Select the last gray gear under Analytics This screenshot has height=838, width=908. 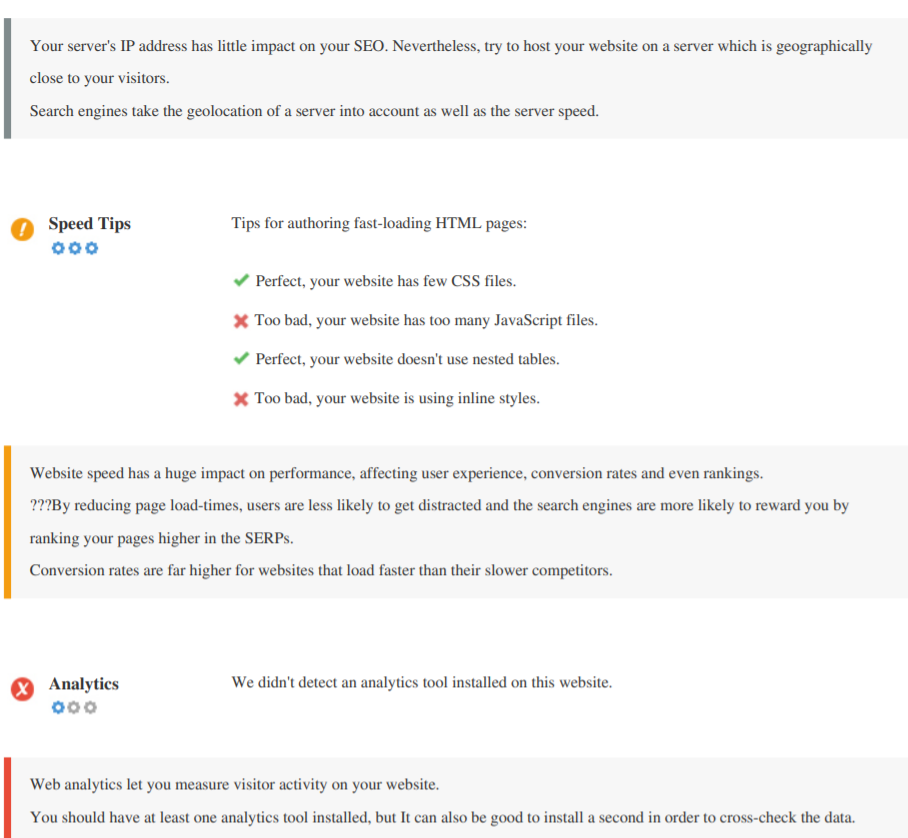[92, 708]
